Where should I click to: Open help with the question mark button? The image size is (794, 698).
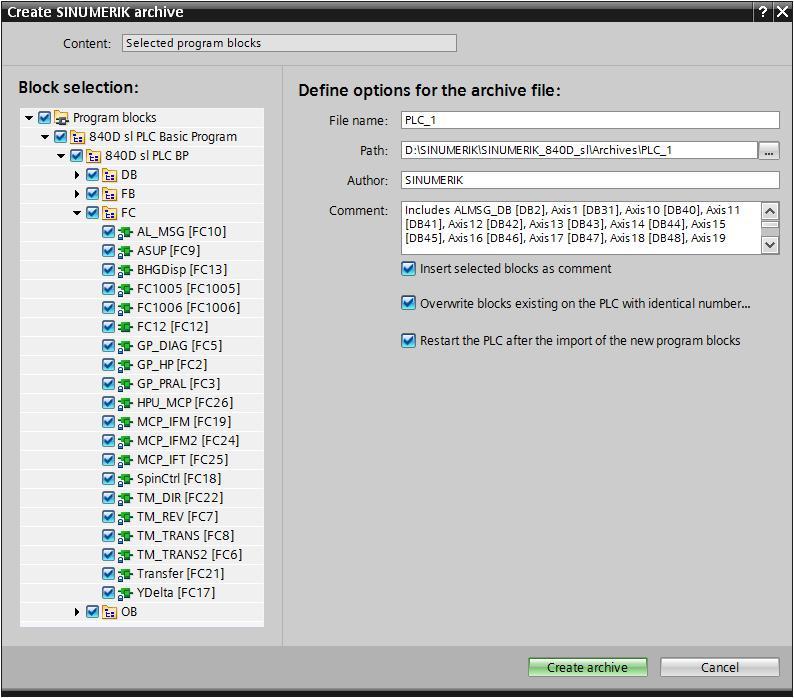coord(763,11)
